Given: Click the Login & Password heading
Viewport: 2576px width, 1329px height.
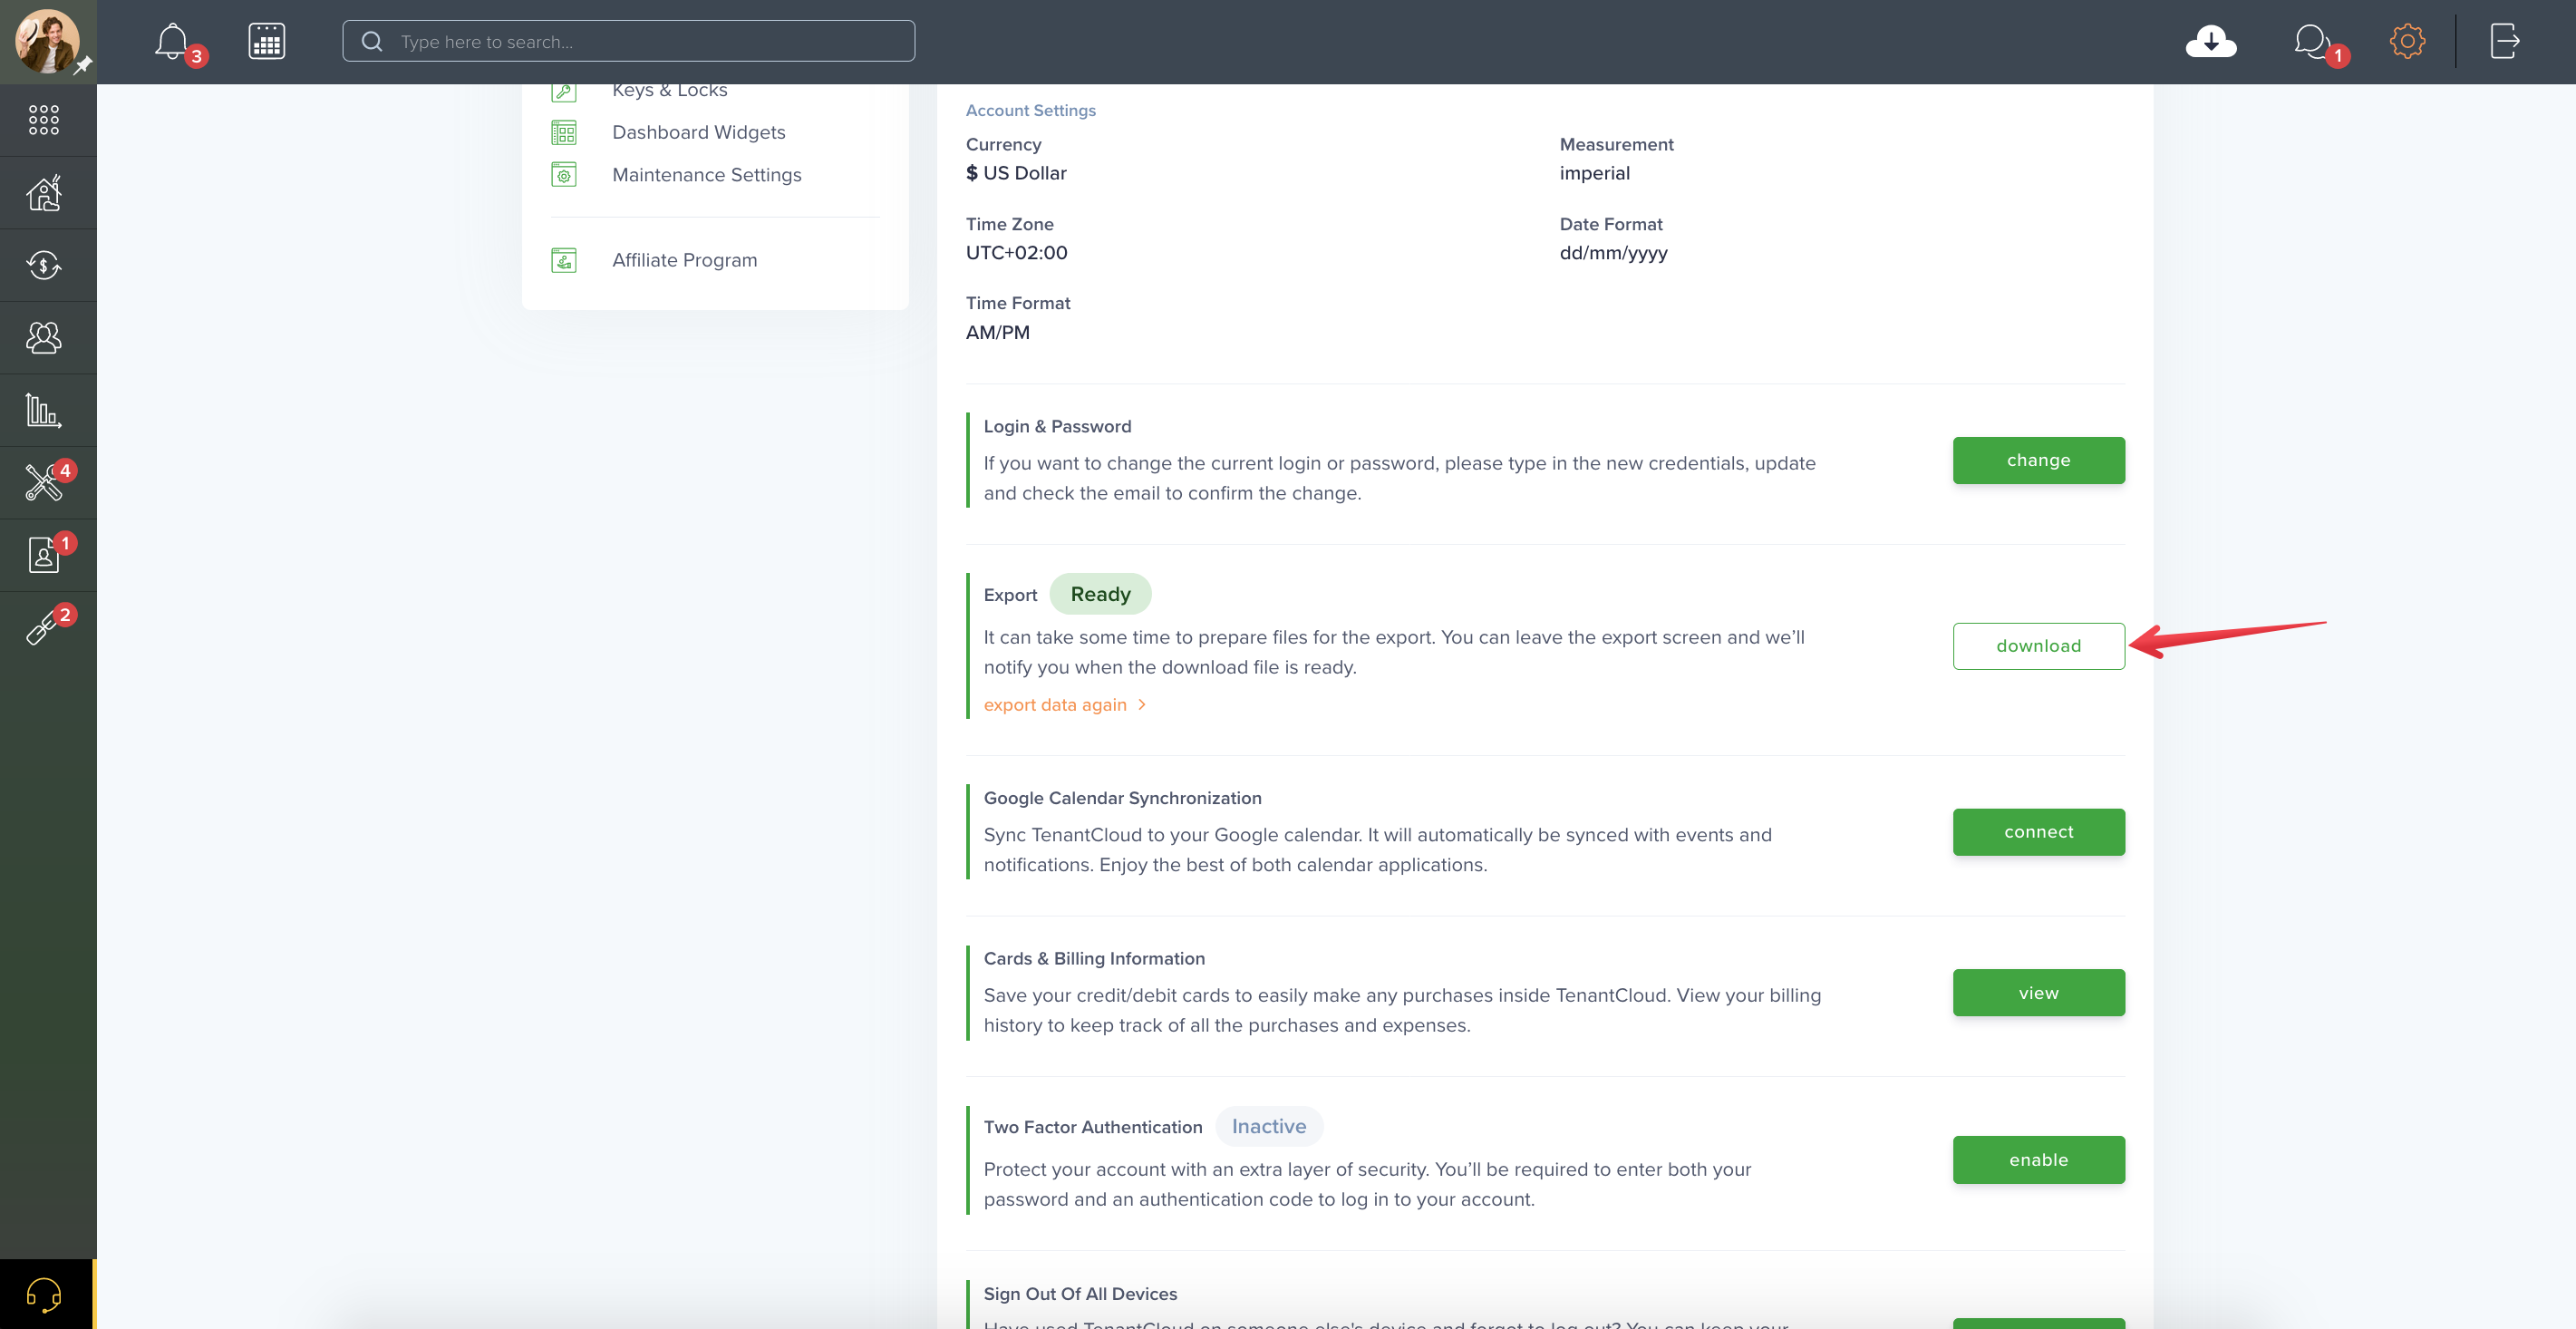Looking at the screenshot, I should [1057, 426].
